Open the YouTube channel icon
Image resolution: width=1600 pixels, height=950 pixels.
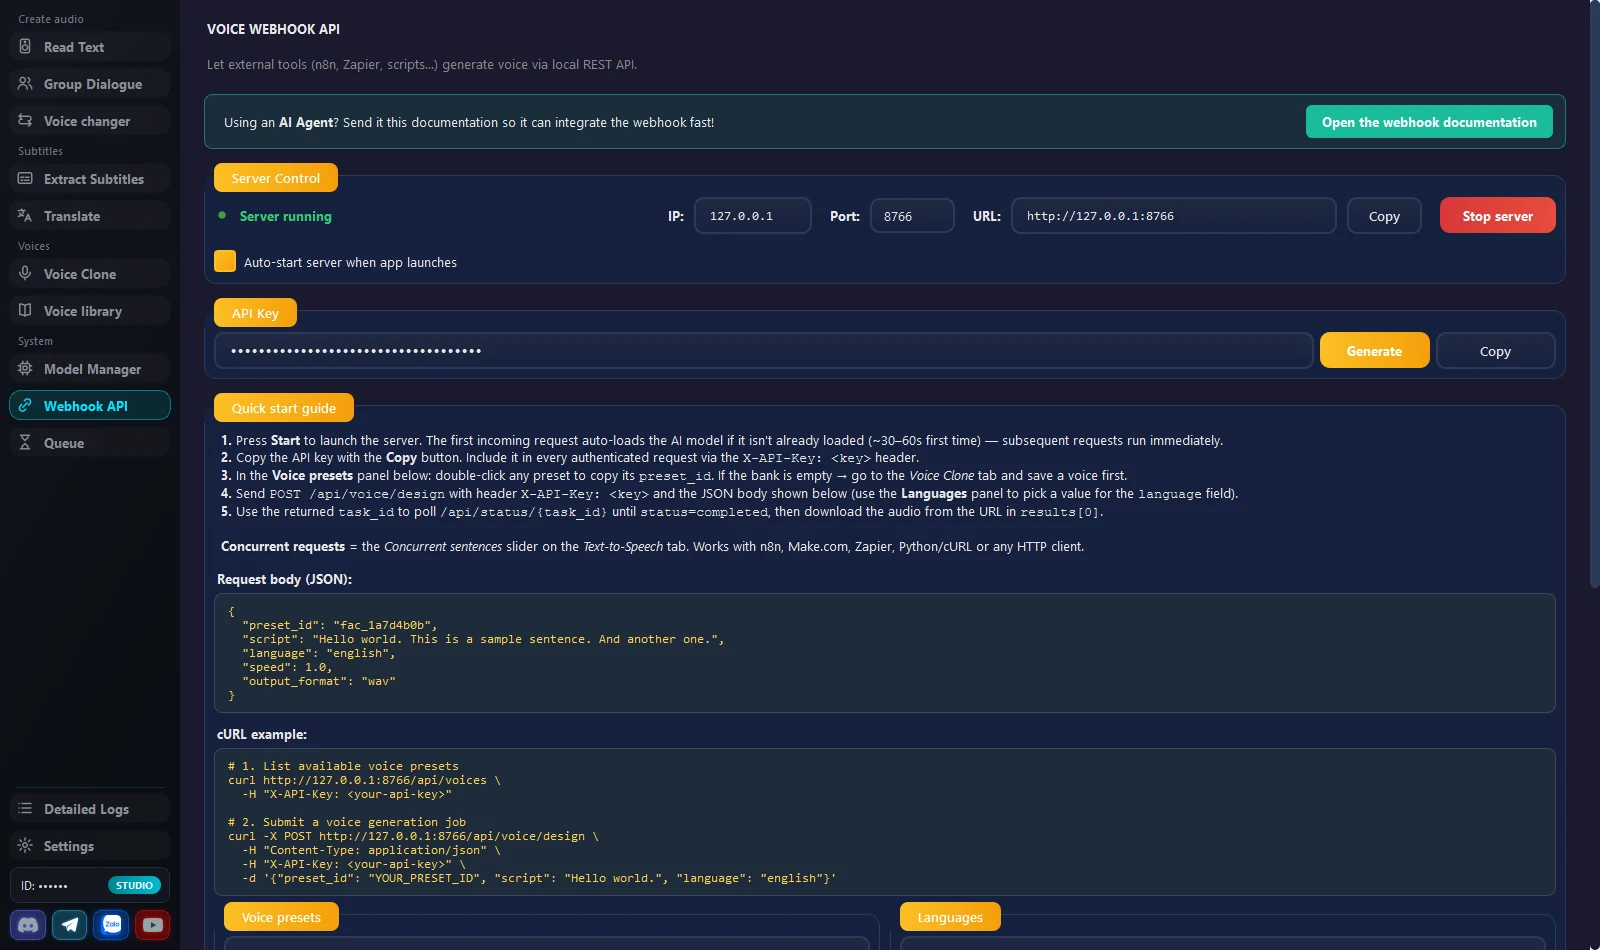153,925
